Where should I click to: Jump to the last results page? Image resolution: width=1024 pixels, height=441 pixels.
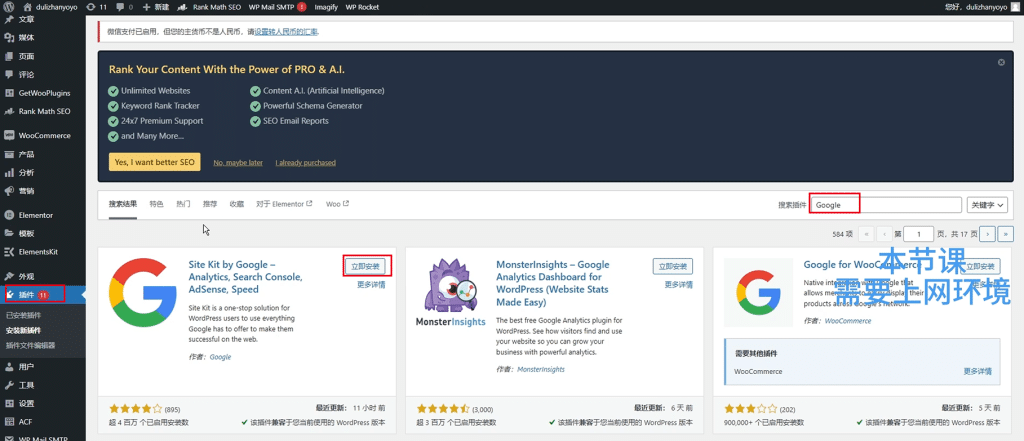click(x=1006, y=233)
